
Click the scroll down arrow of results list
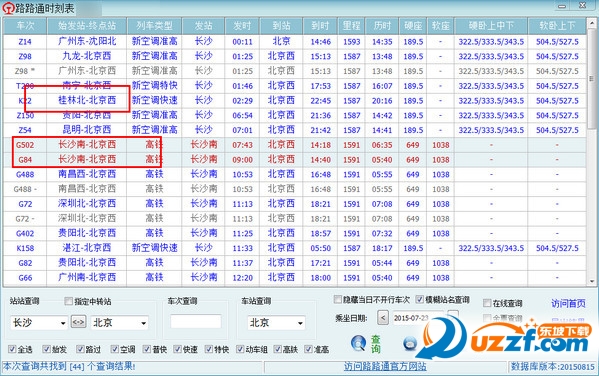point(592,281)
